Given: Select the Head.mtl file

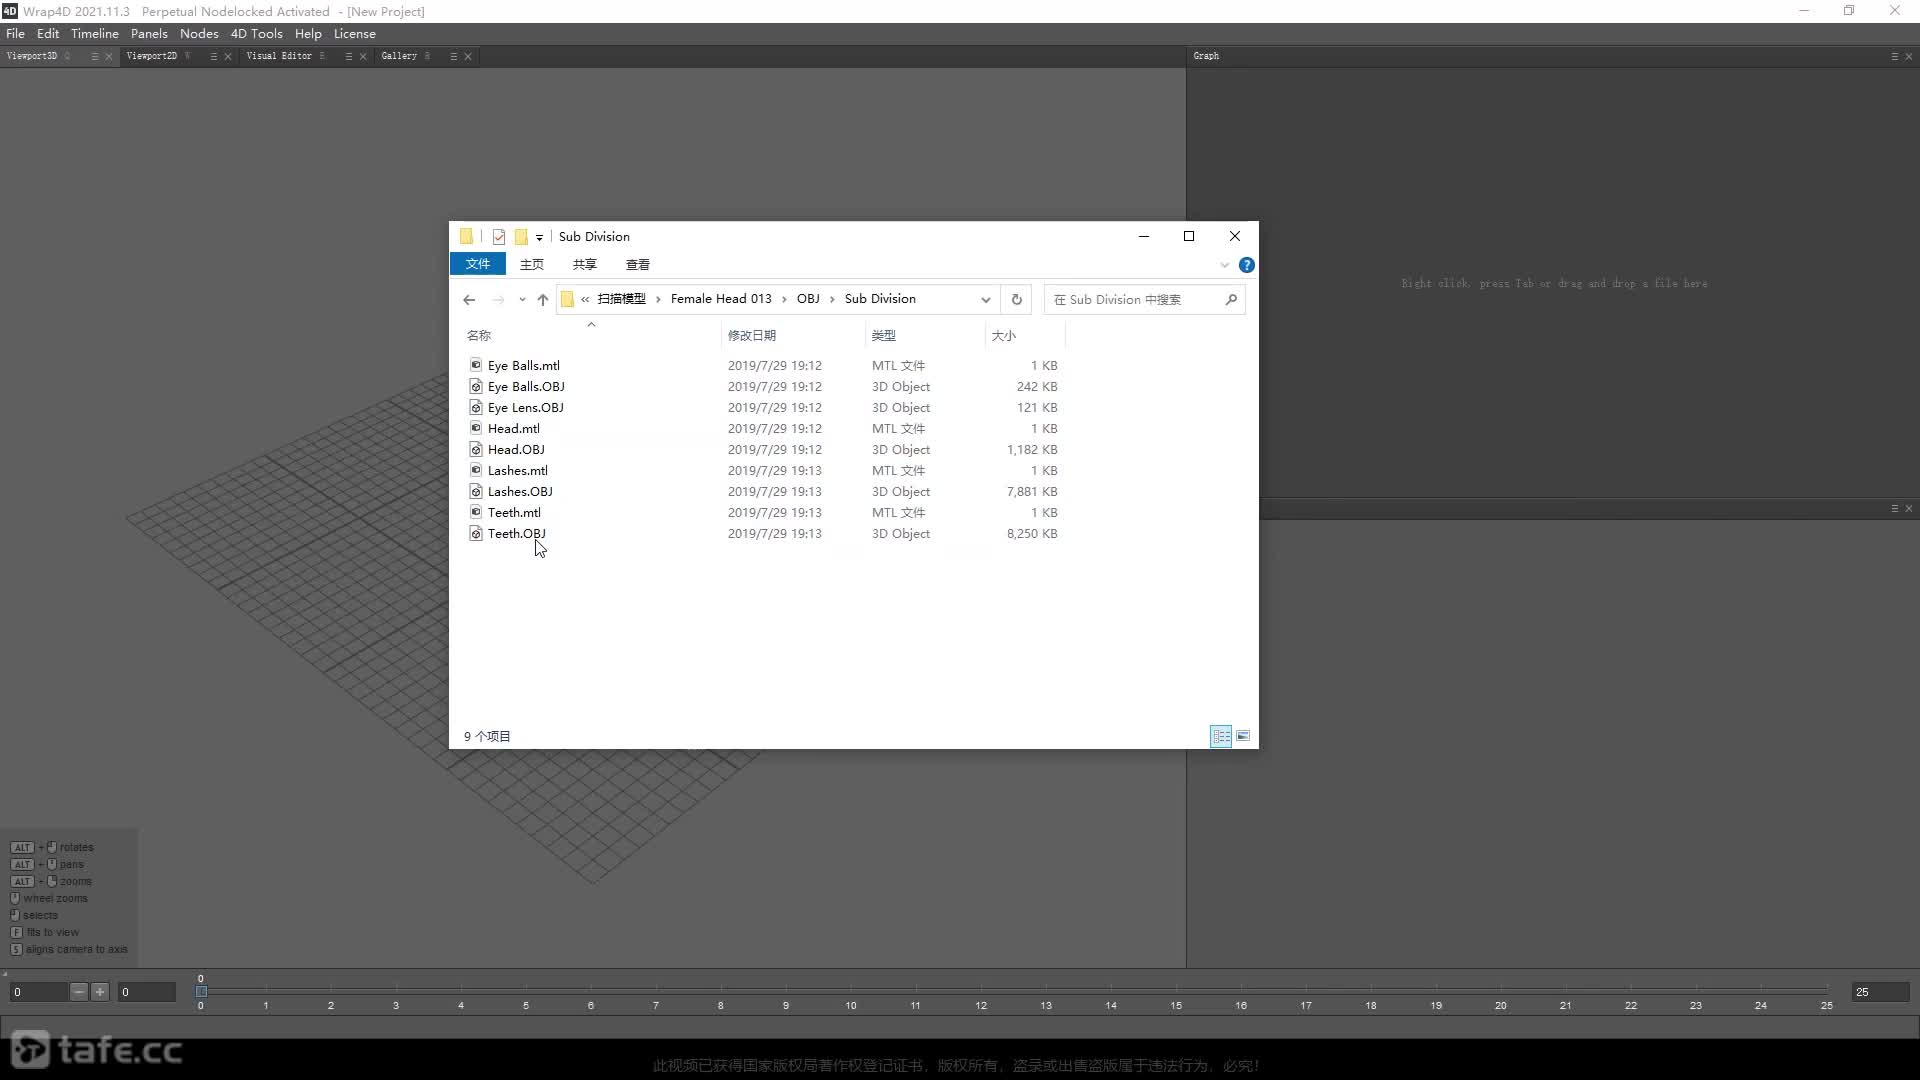Looking at the screenshot, I should pos(513,428).
